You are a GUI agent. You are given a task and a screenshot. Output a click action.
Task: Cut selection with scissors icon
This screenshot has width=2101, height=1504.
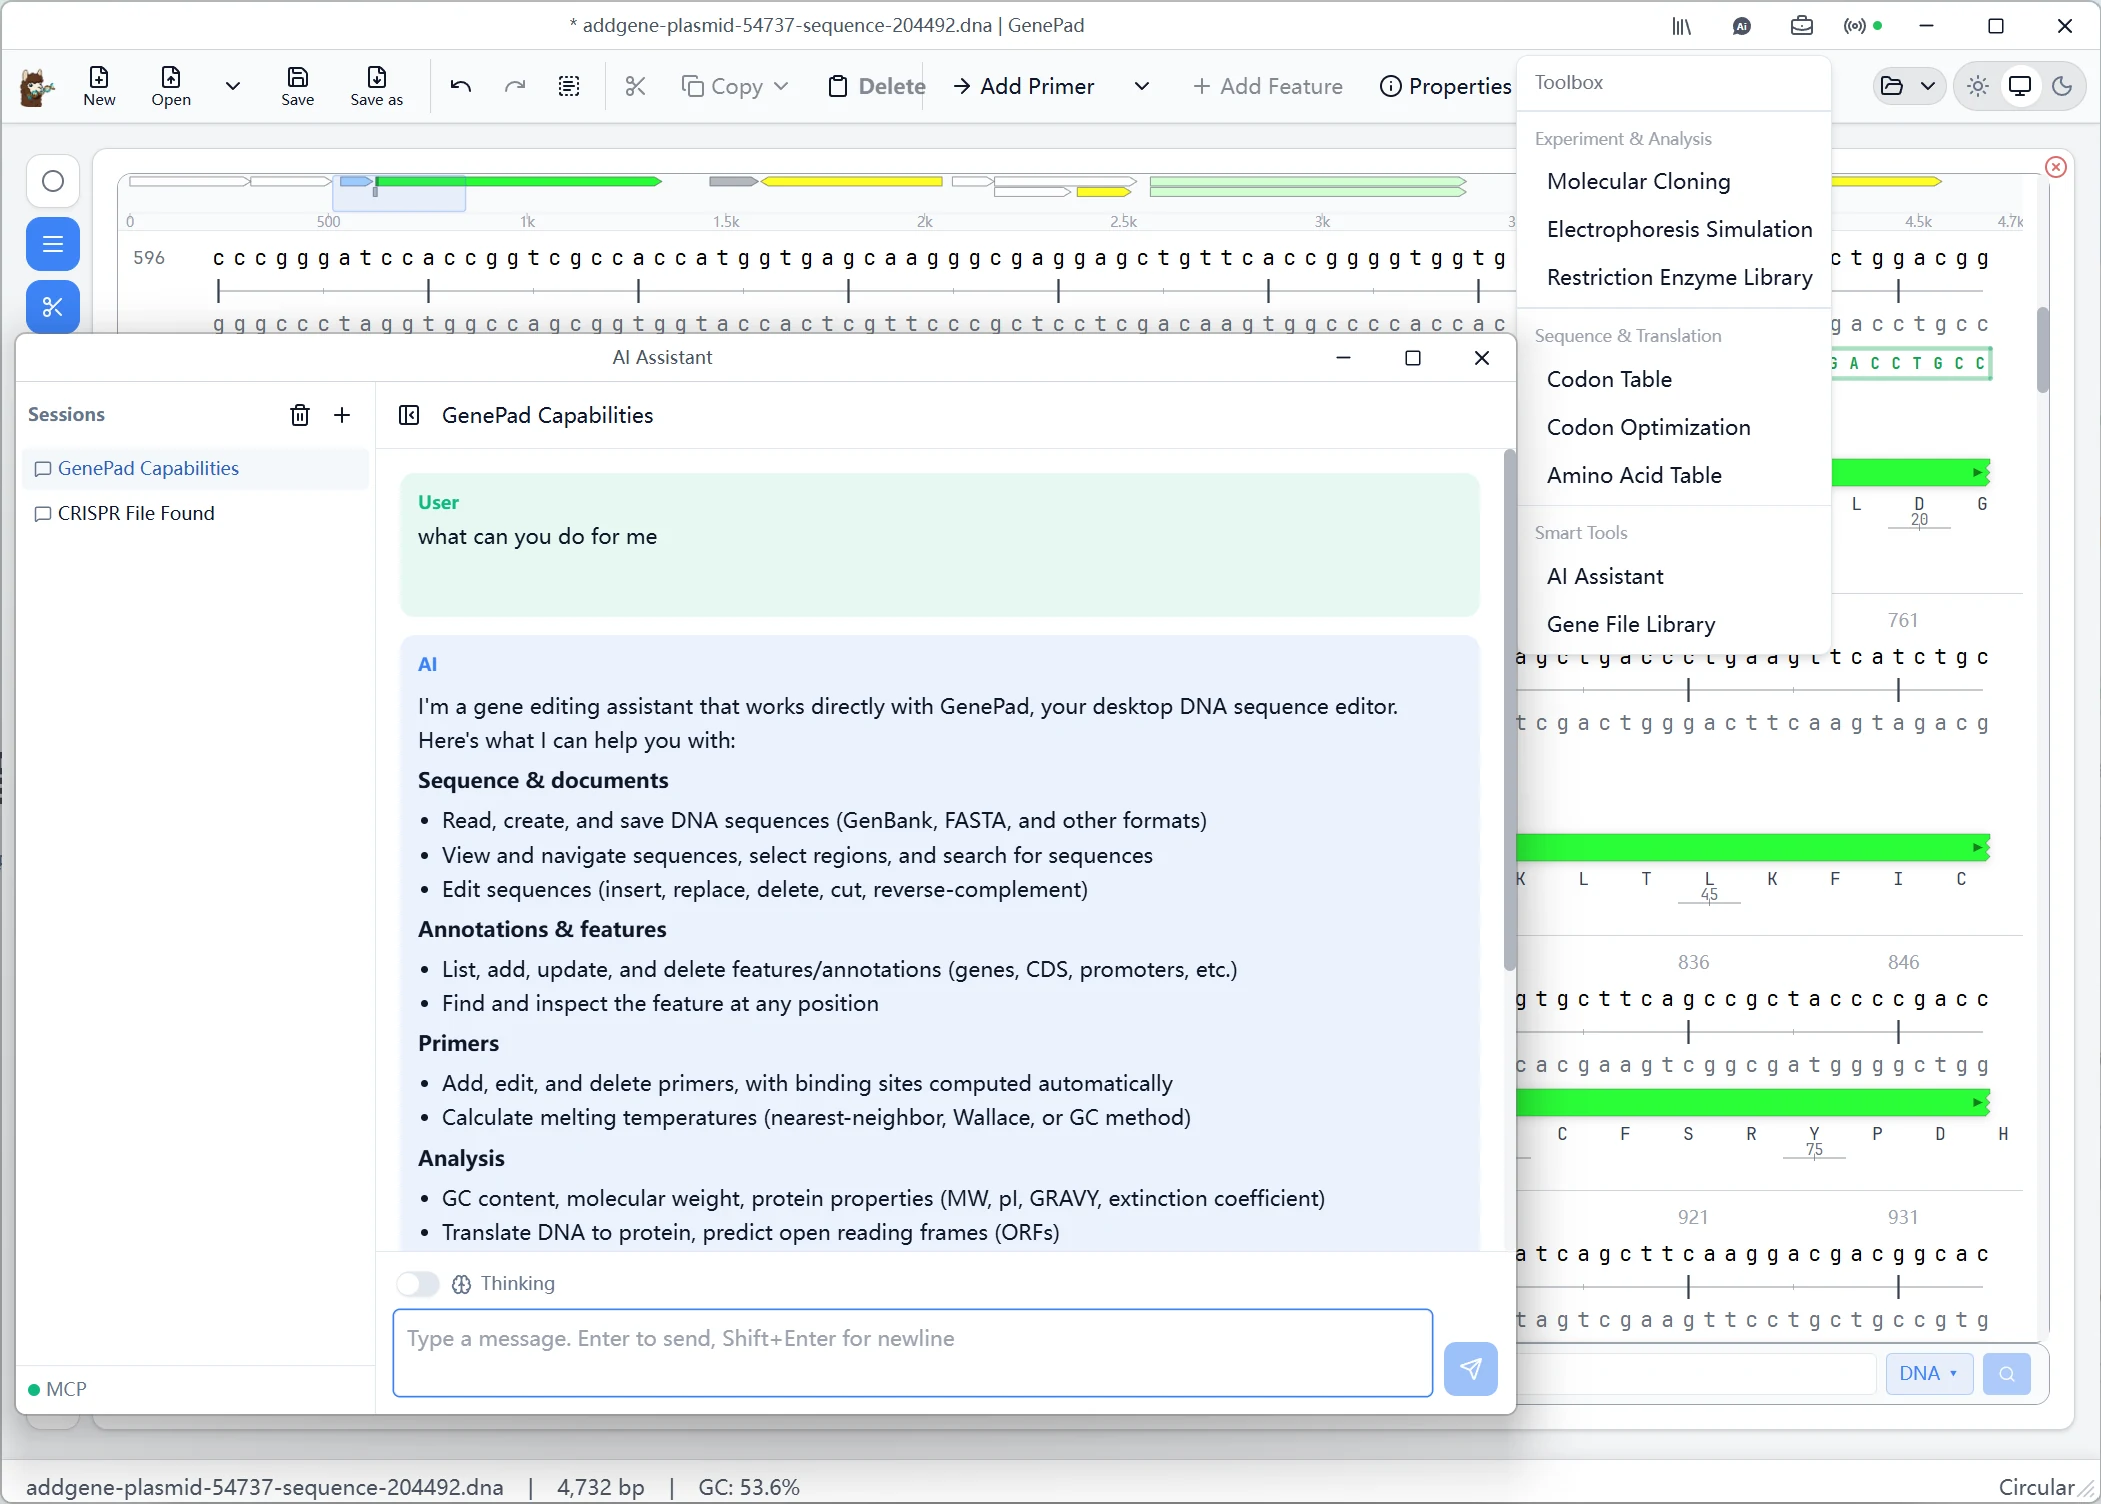tap(635, 86)
